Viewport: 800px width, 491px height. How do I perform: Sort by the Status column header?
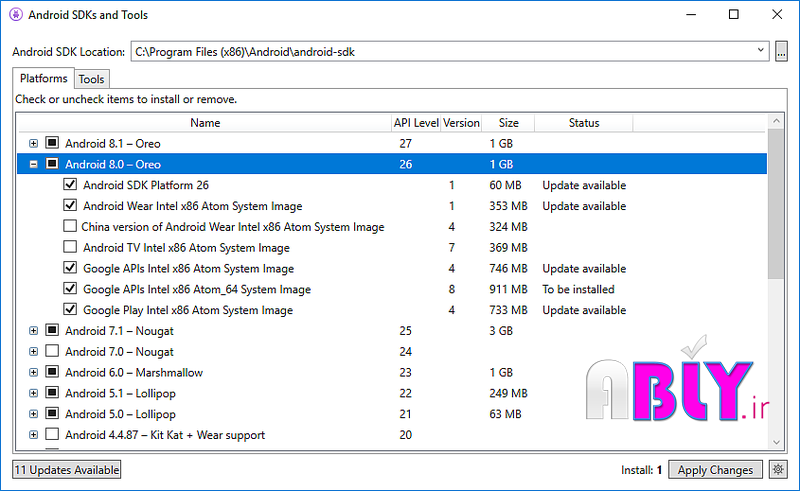pyautogui.click(x=584, y=123)
